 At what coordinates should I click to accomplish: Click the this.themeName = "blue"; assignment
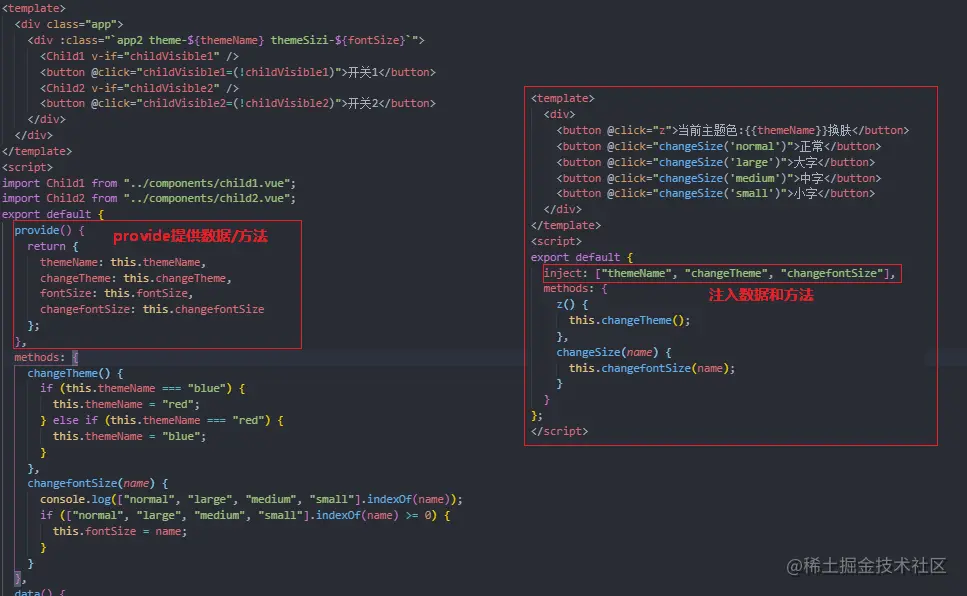coord(130,436)
